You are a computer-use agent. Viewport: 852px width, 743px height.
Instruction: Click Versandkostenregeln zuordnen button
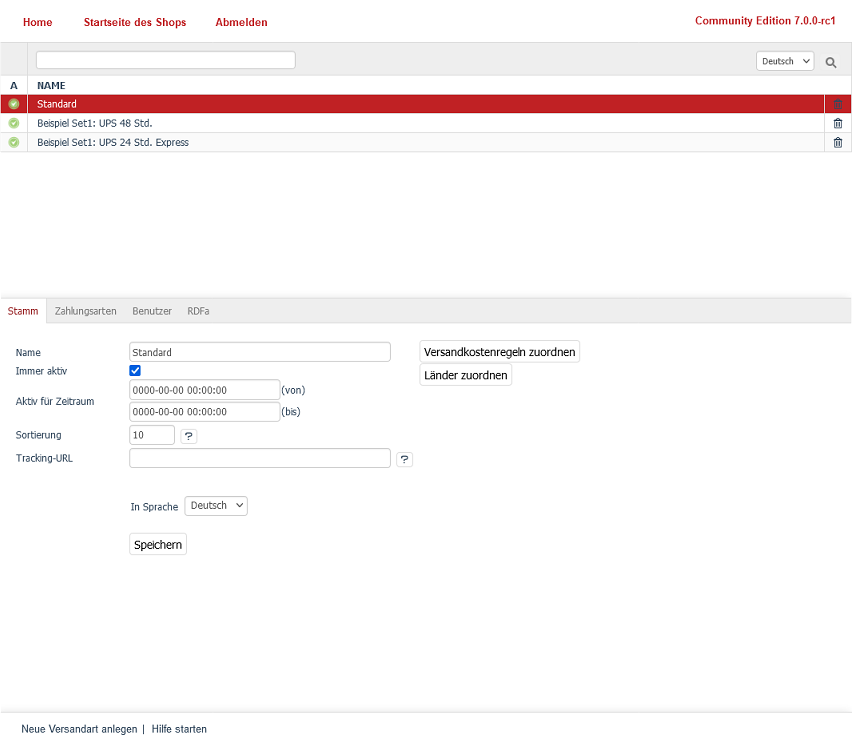[499, 352]
